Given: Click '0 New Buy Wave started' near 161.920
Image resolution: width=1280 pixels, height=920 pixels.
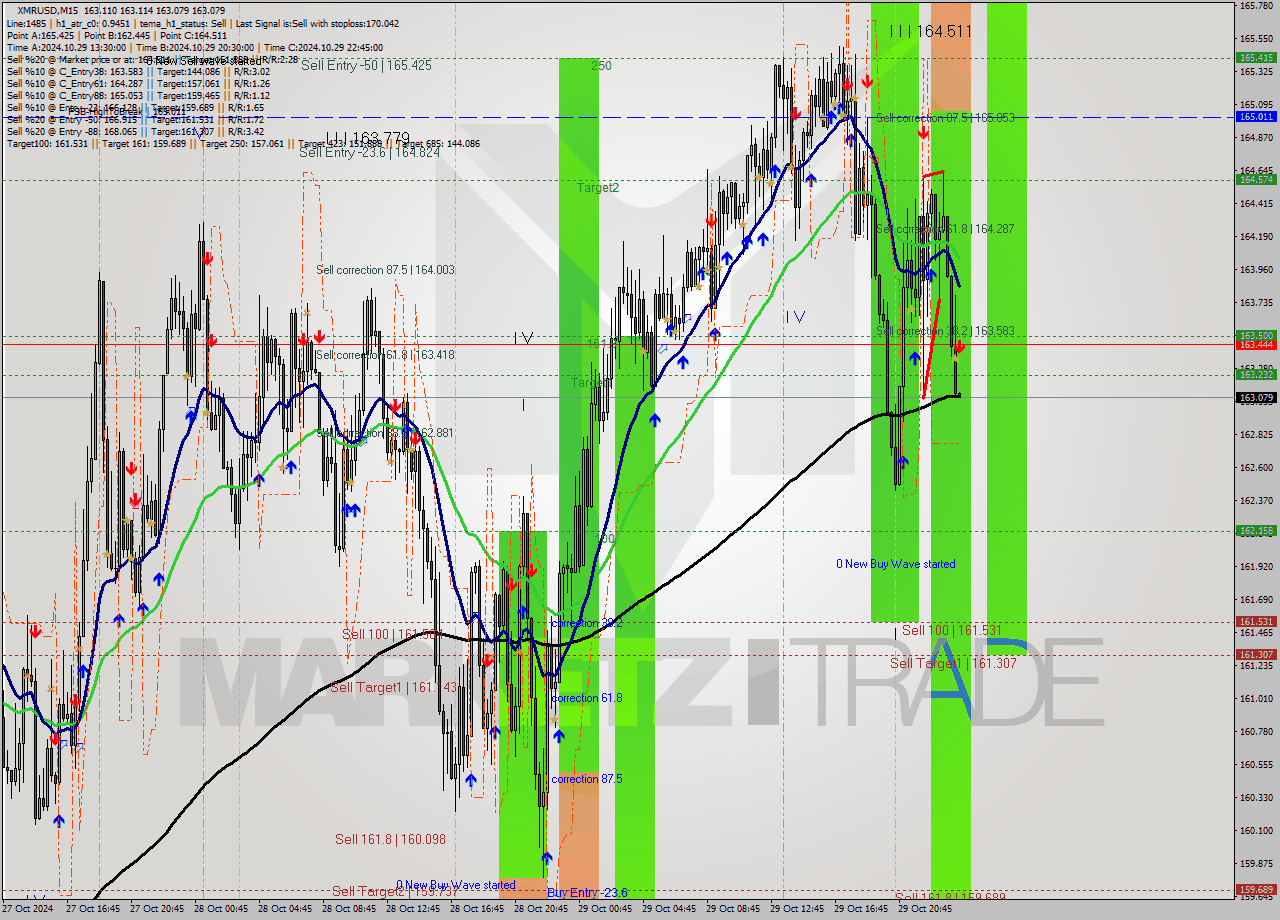Looking at the screenshot, I should [x=896, y=564].
